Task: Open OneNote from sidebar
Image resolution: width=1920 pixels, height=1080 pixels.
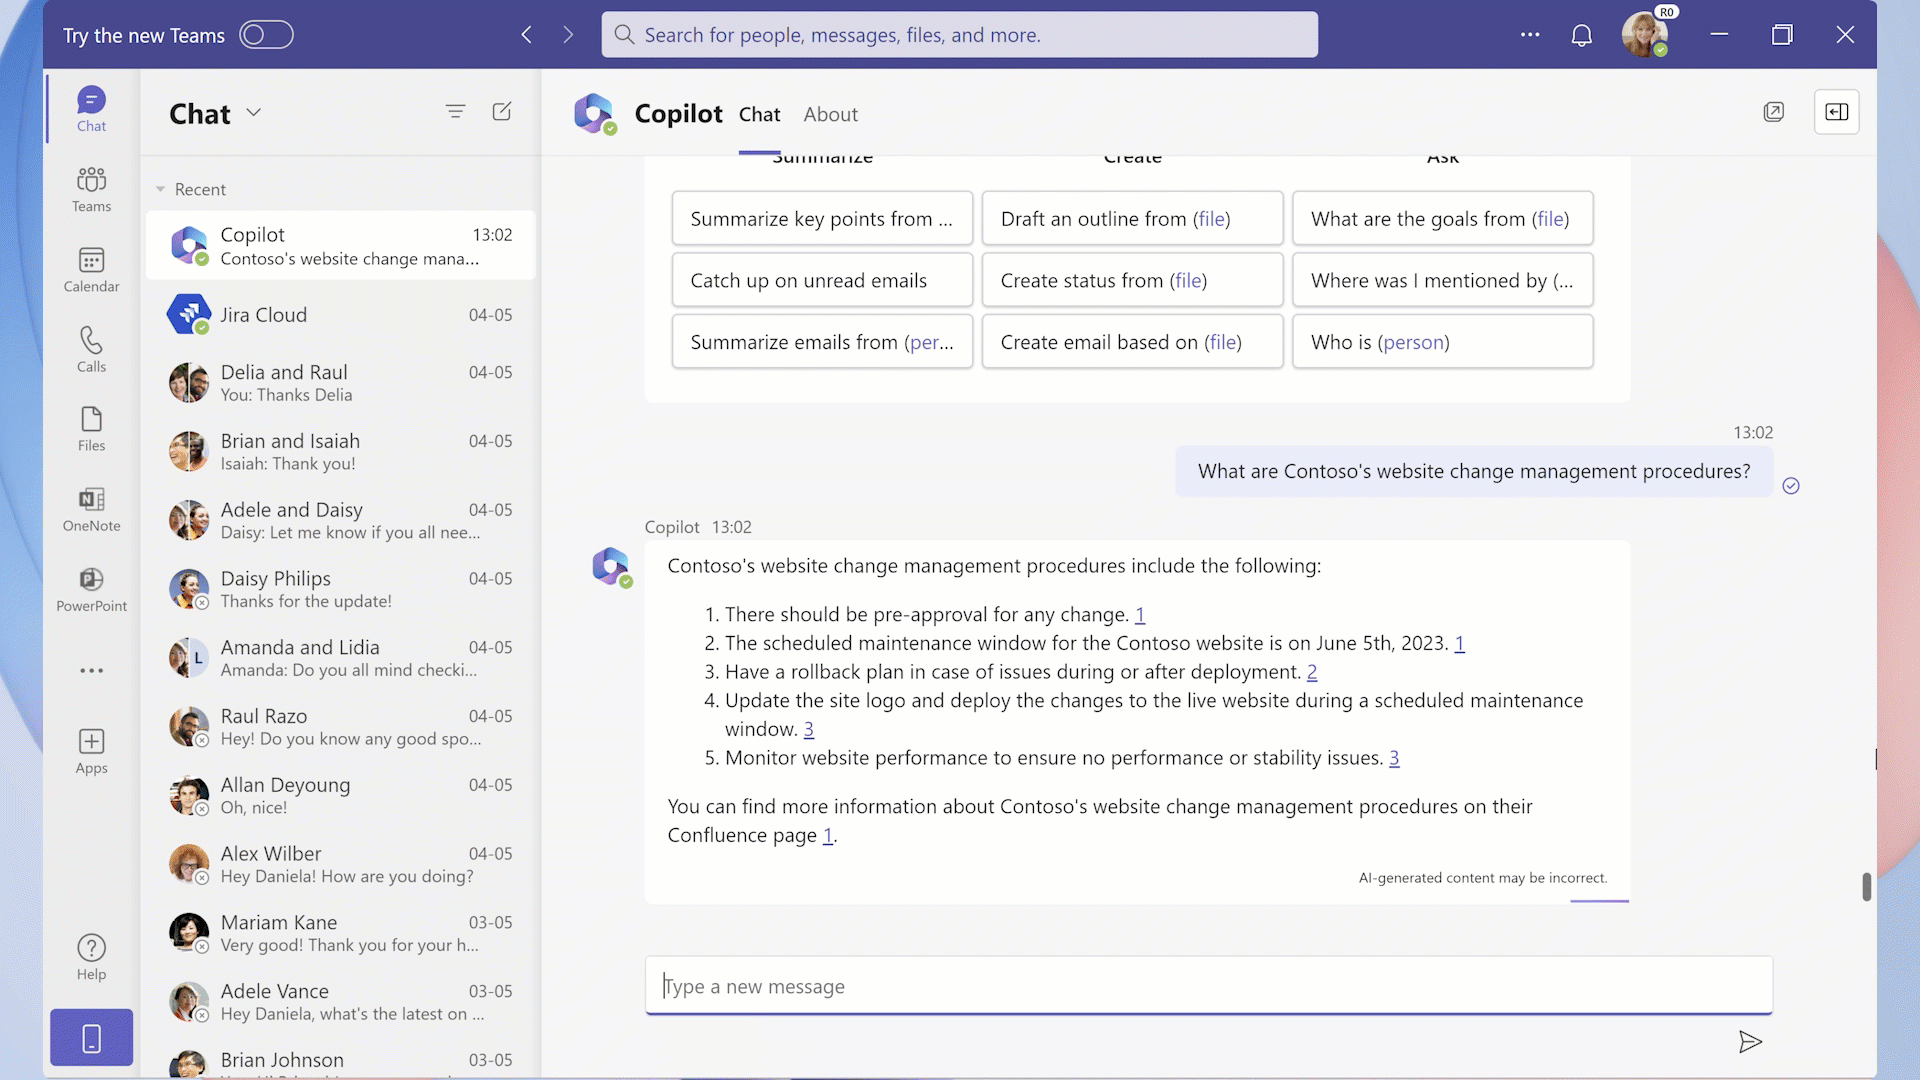Action: click(x=91, y=508)
